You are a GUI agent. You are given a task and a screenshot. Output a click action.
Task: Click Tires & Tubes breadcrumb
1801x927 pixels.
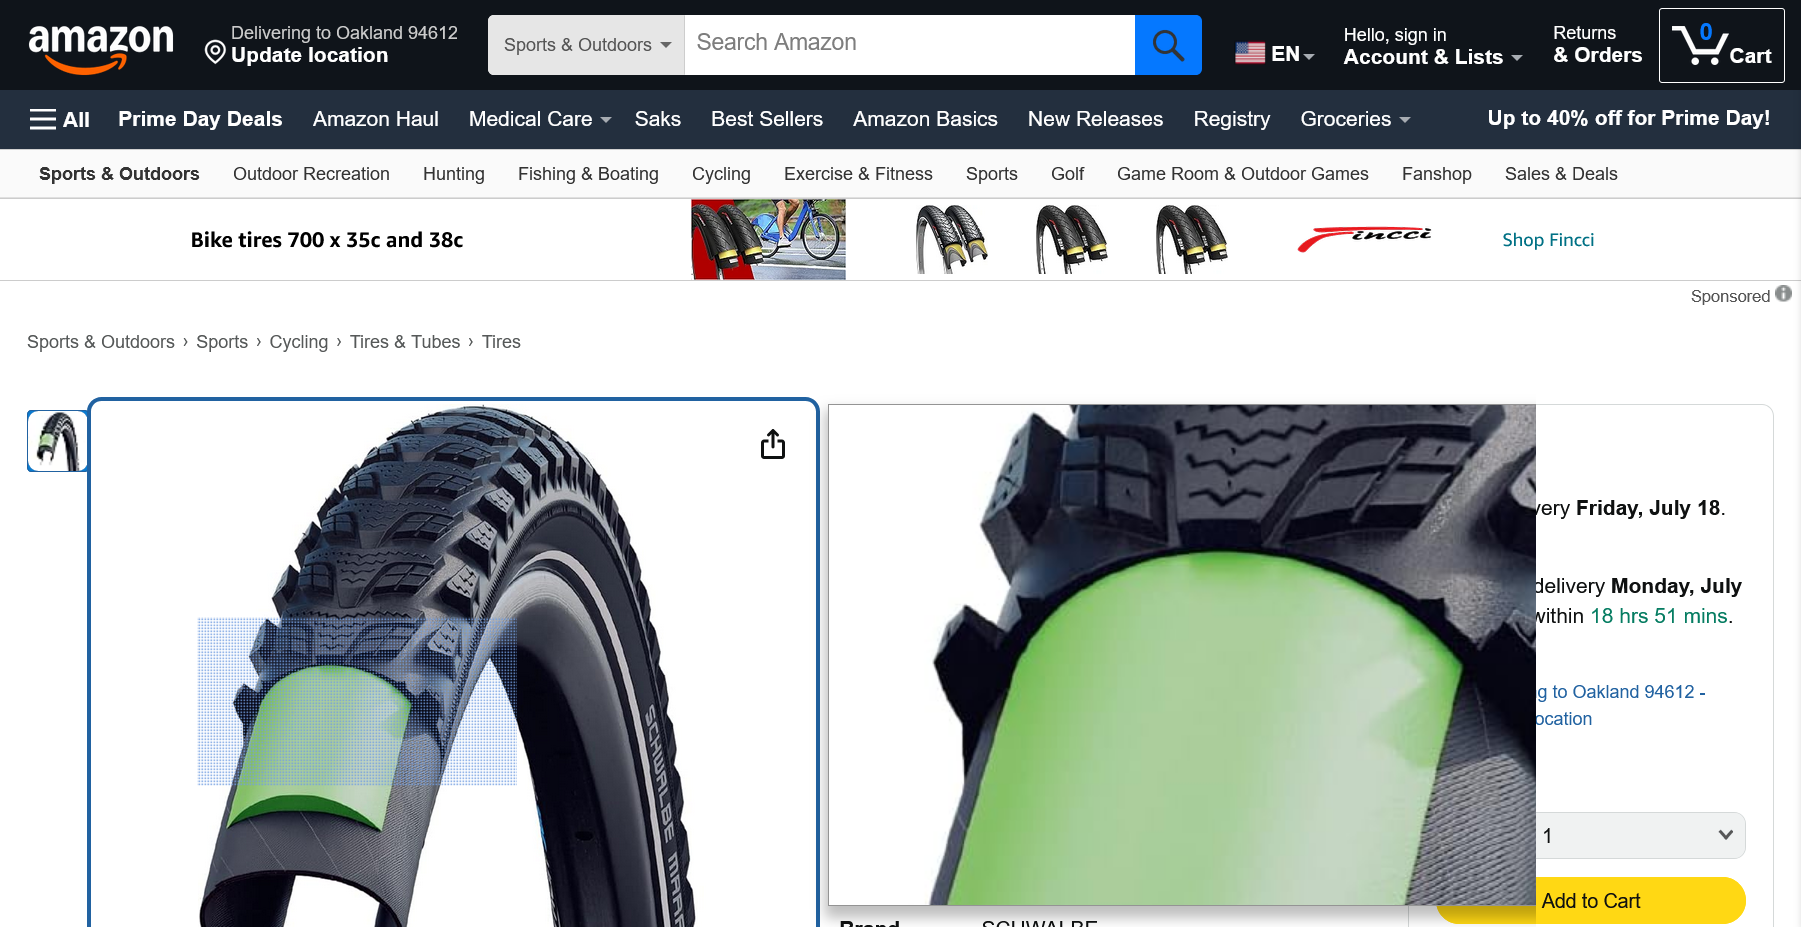pyautogui.click(x=405, y=342)
